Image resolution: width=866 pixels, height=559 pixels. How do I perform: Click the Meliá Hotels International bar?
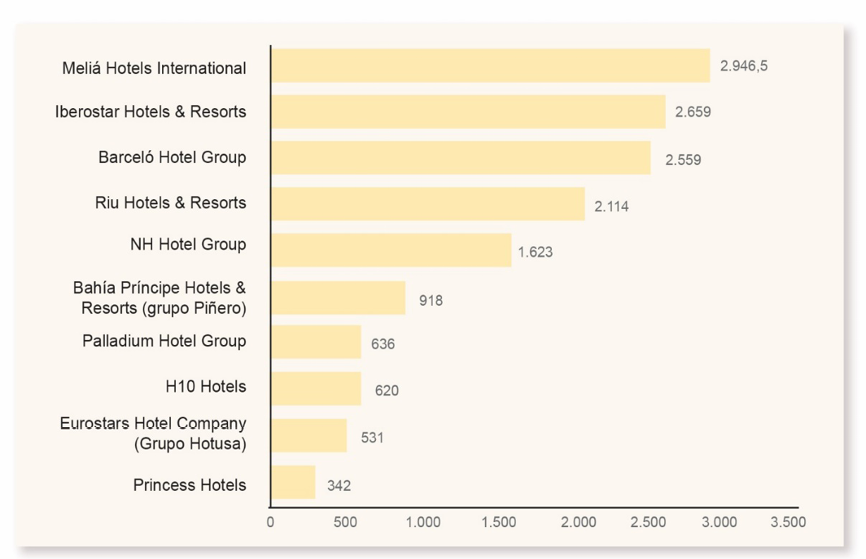tap(490, 66)
